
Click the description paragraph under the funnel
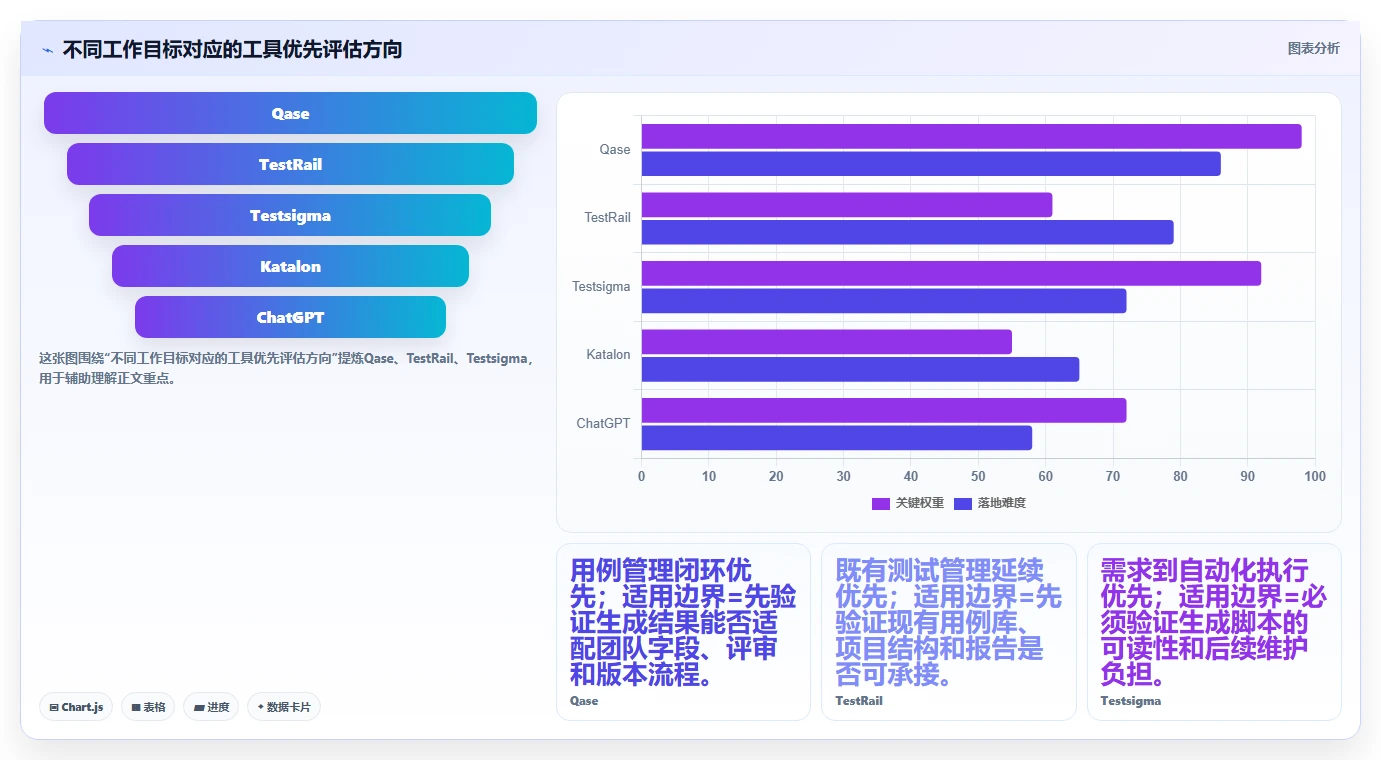click(288, 368)
